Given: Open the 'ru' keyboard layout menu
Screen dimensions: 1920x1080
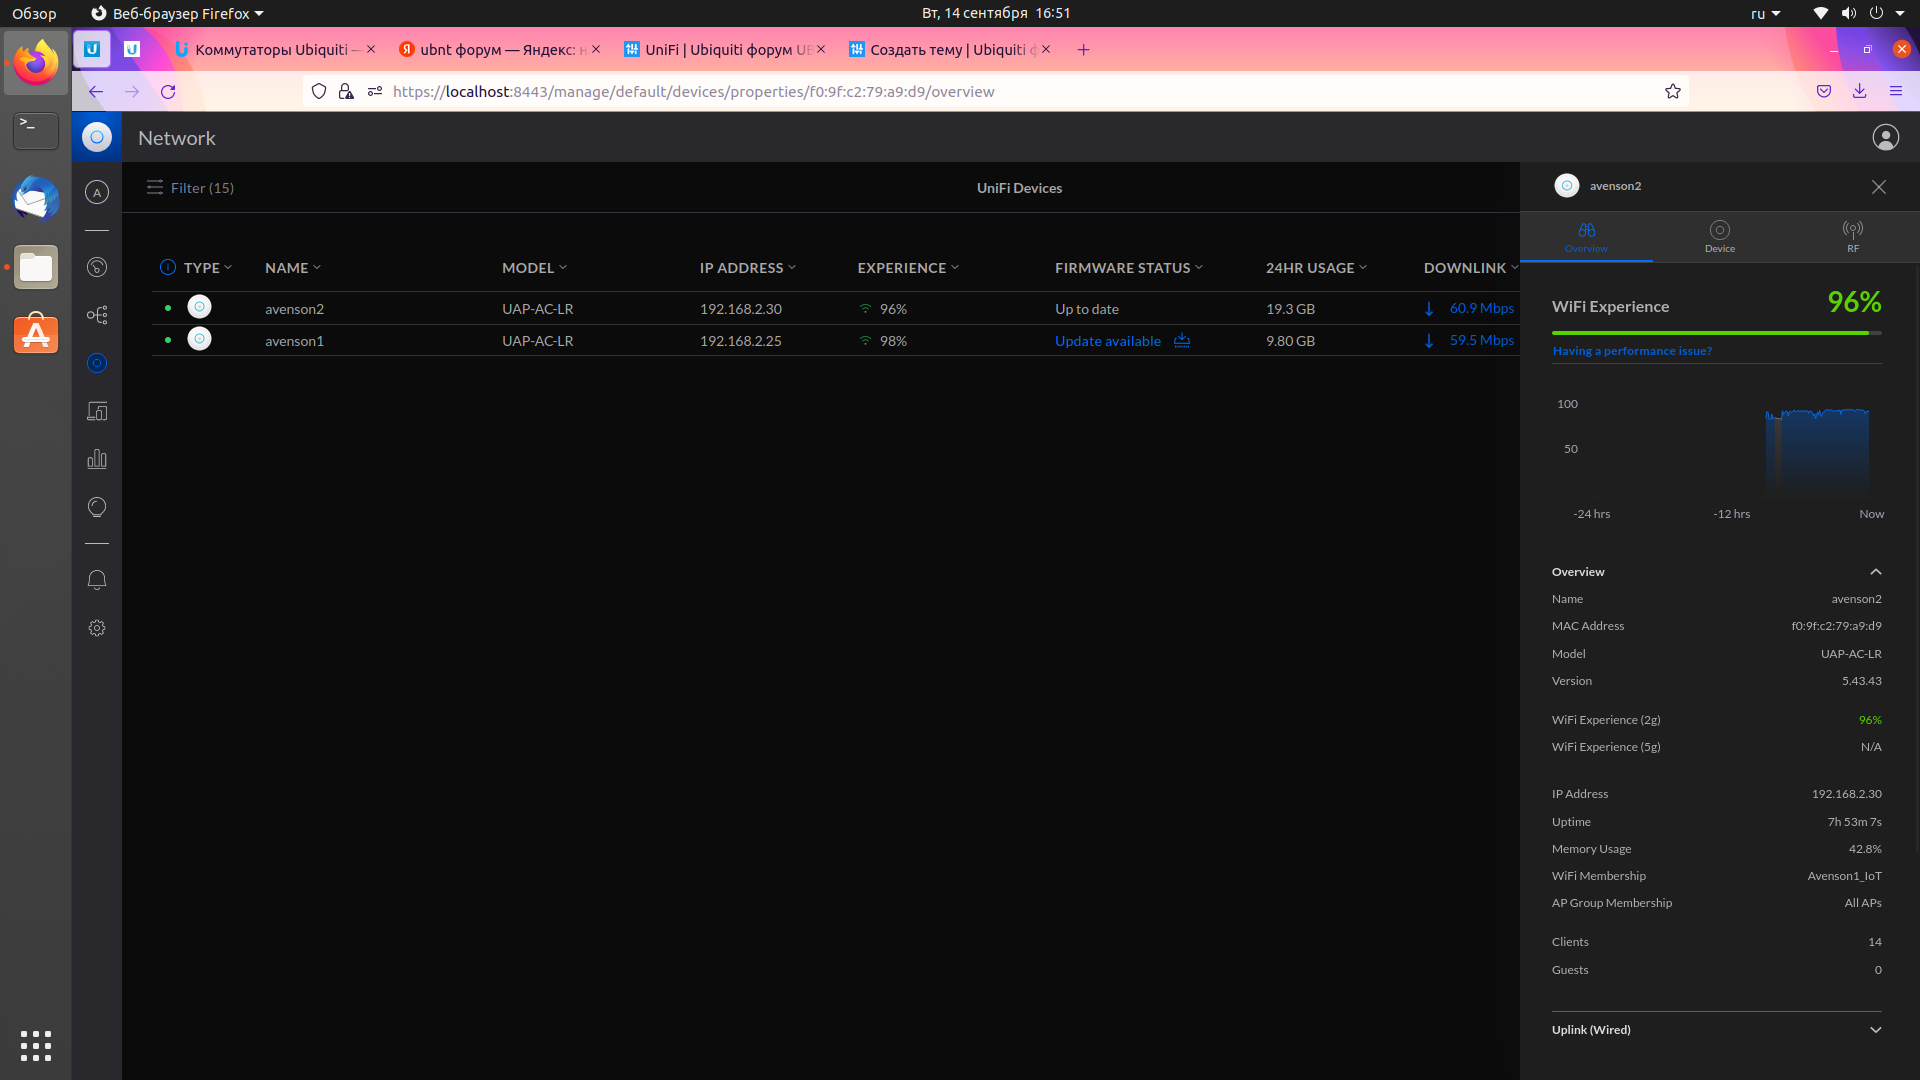Looking at the screenshot, I should click(1766, 13).
